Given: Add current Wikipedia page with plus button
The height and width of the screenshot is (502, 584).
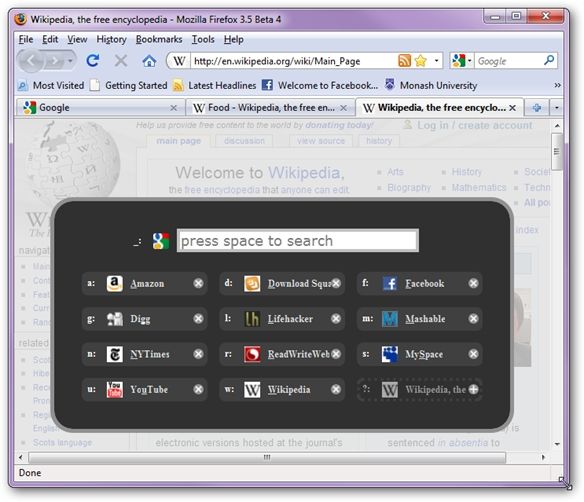Looking at the screenshot, I should pos(473,390).
